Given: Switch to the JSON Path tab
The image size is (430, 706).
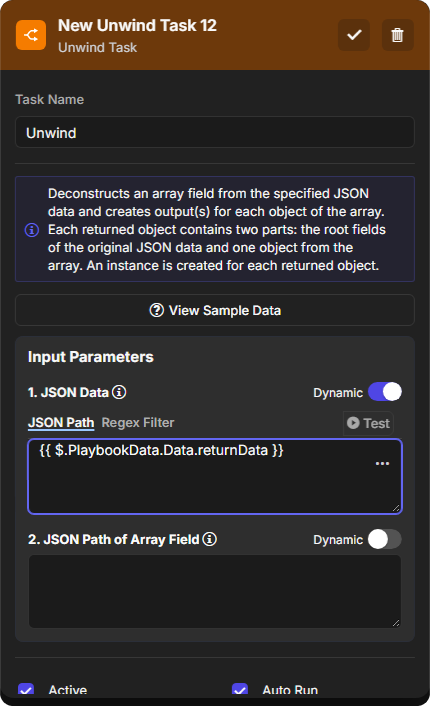Looking at the screenshot, I should tap(61, 423).
